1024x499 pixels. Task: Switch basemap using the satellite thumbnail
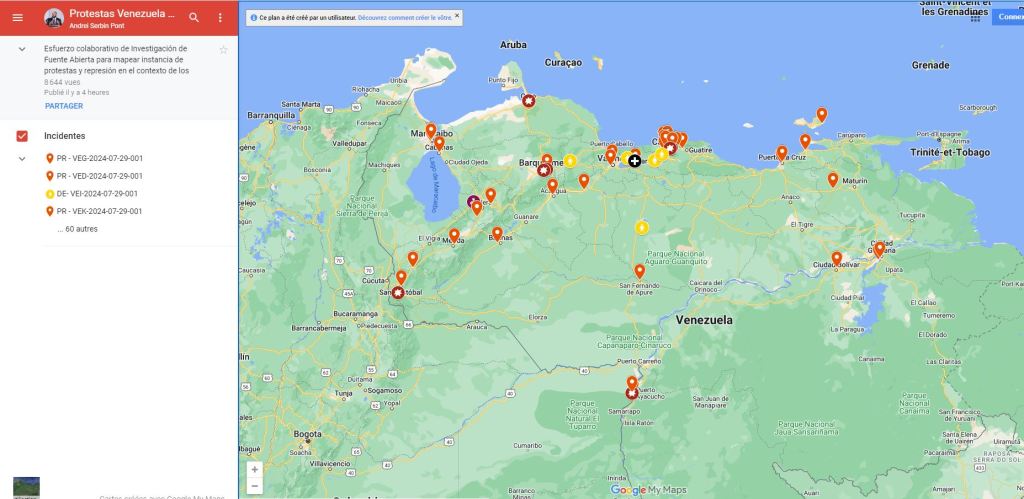pos(26,488)
